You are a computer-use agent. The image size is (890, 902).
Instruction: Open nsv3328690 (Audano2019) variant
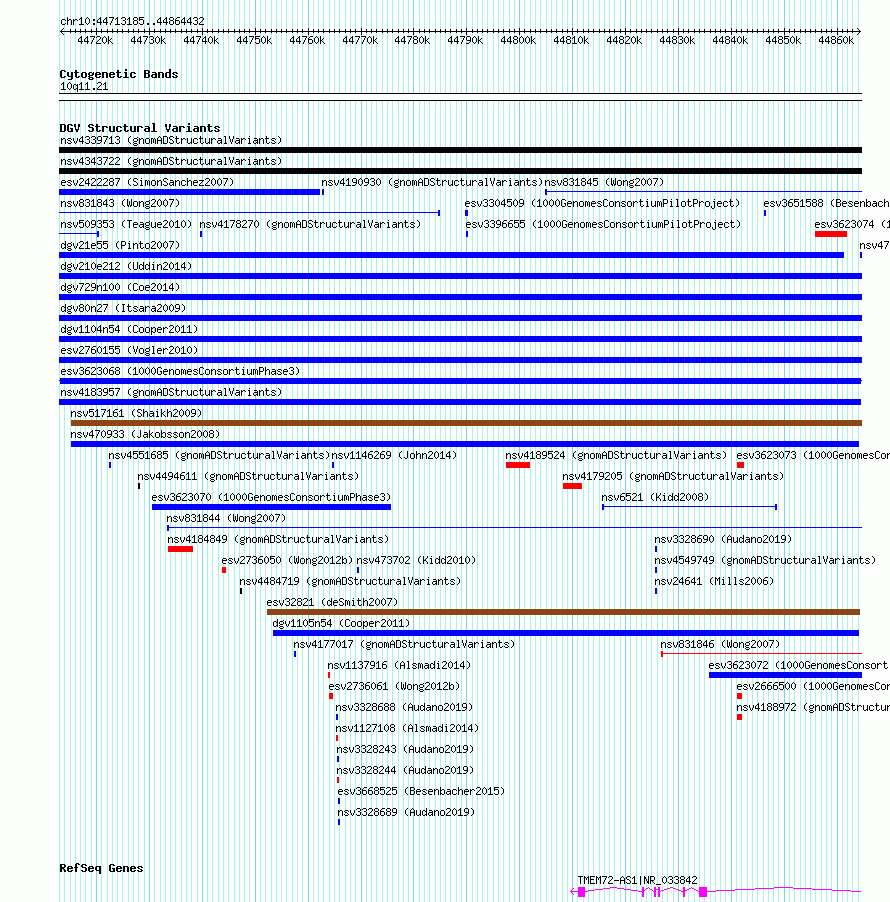point(723,540)
